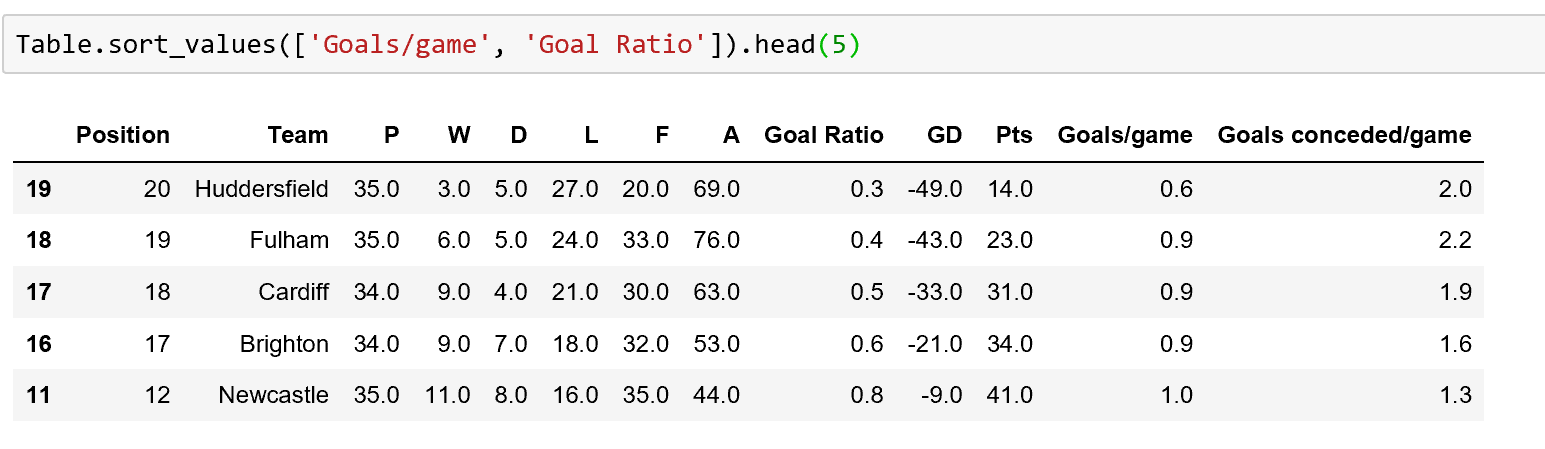Click the number 5 inside head()
Viewport: 1545px width, 449px height.
click(x=839, y=46)
